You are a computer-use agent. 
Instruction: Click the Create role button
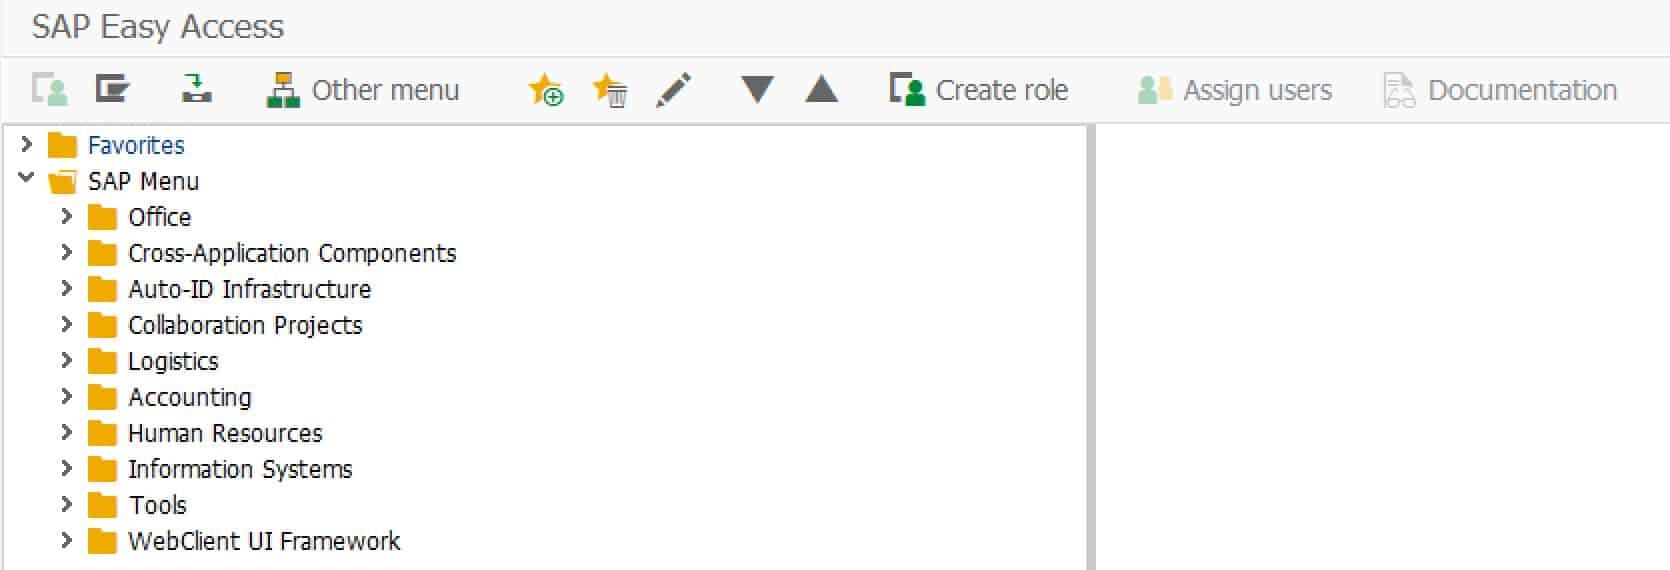979,90
